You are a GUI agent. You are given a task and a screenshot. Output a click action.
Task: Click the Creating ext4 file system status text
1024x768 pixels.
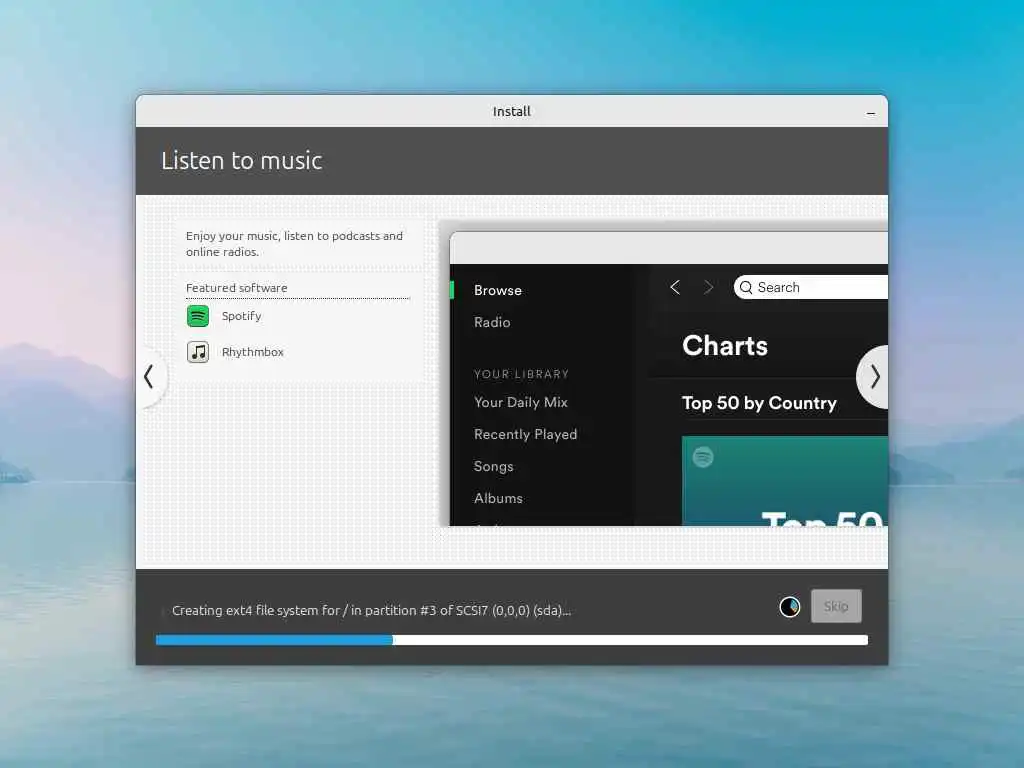(x=371, y=611)
